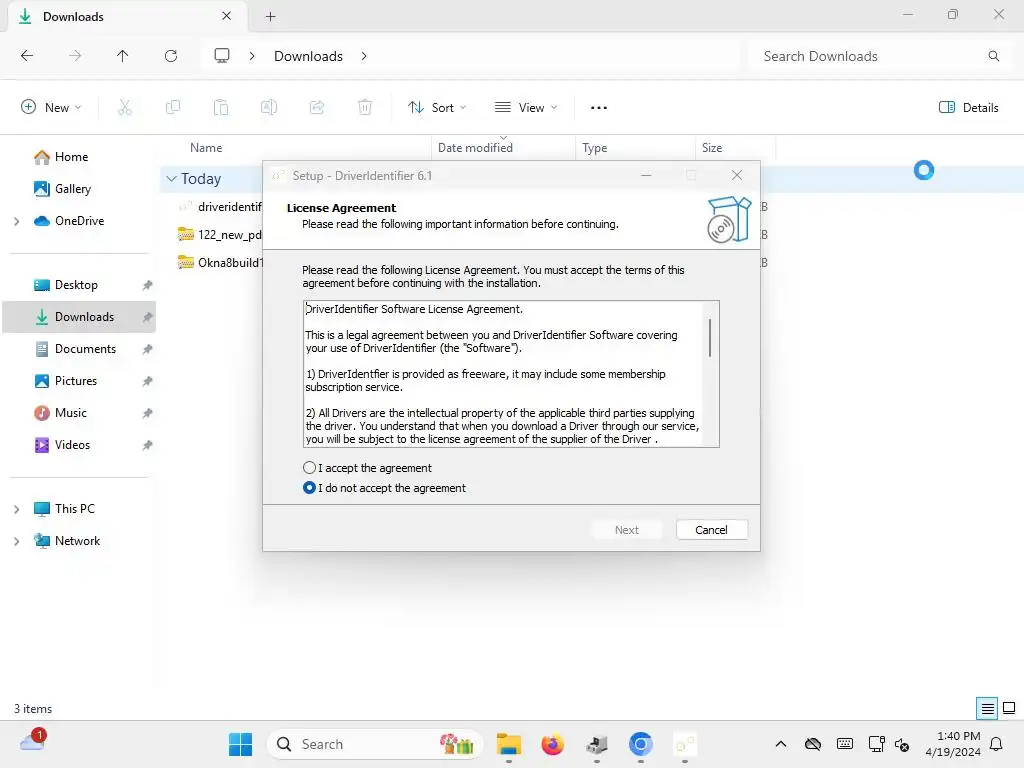Click the taskbar Search box
Screen dimensions: 1024x768
(x=374, y=744)
